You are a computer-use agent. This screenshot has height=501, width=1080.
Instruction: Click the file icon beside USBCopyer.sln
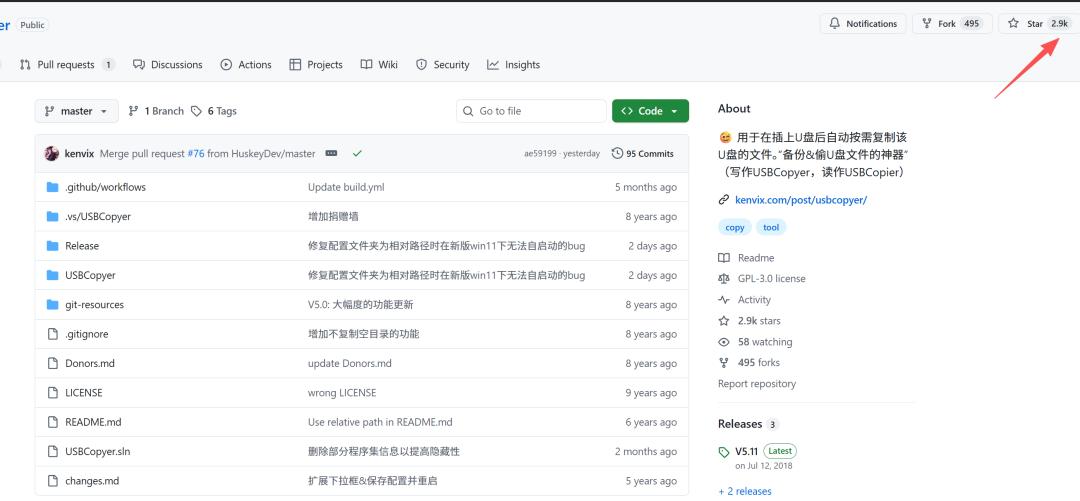click(x=52, y=451)
